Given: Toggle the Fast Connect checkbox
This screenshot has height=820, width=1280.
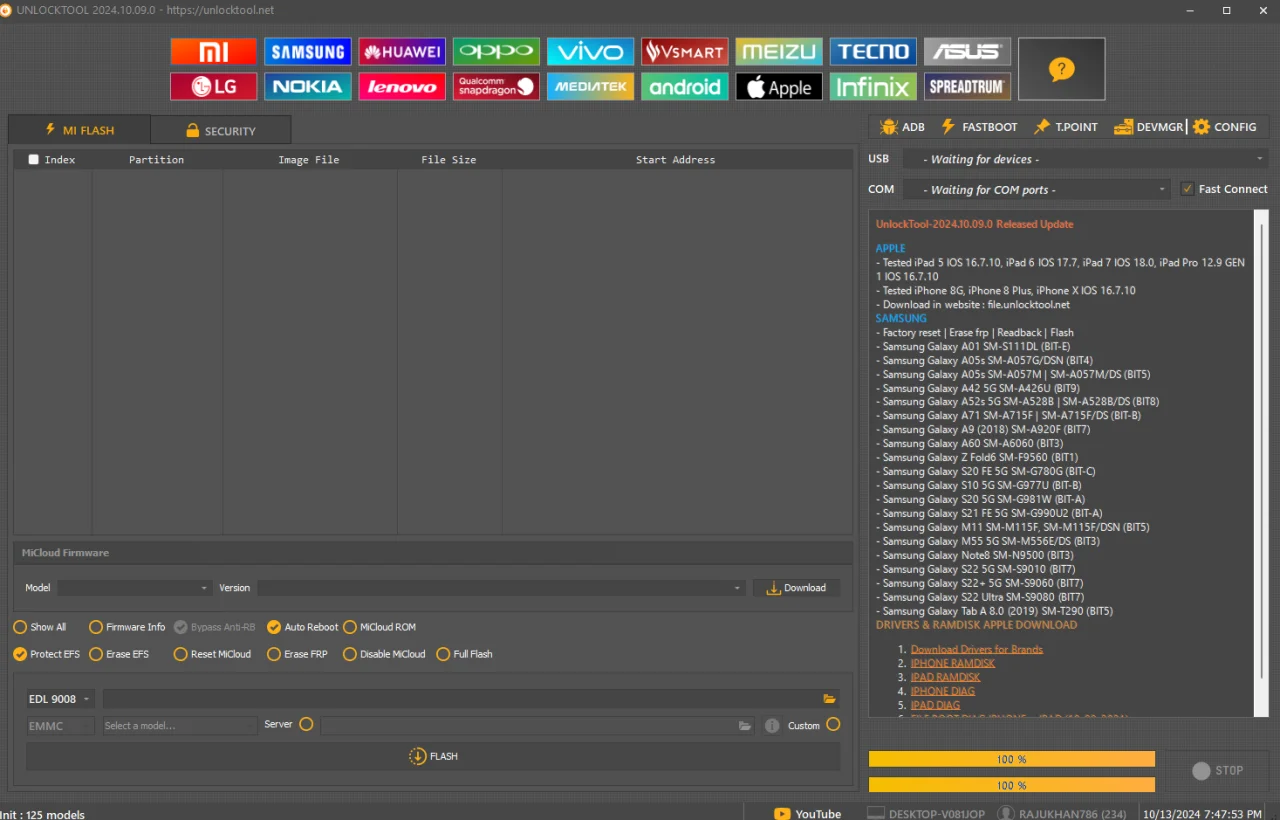Looking at the screenshot, I should (x=1187, y=189).
